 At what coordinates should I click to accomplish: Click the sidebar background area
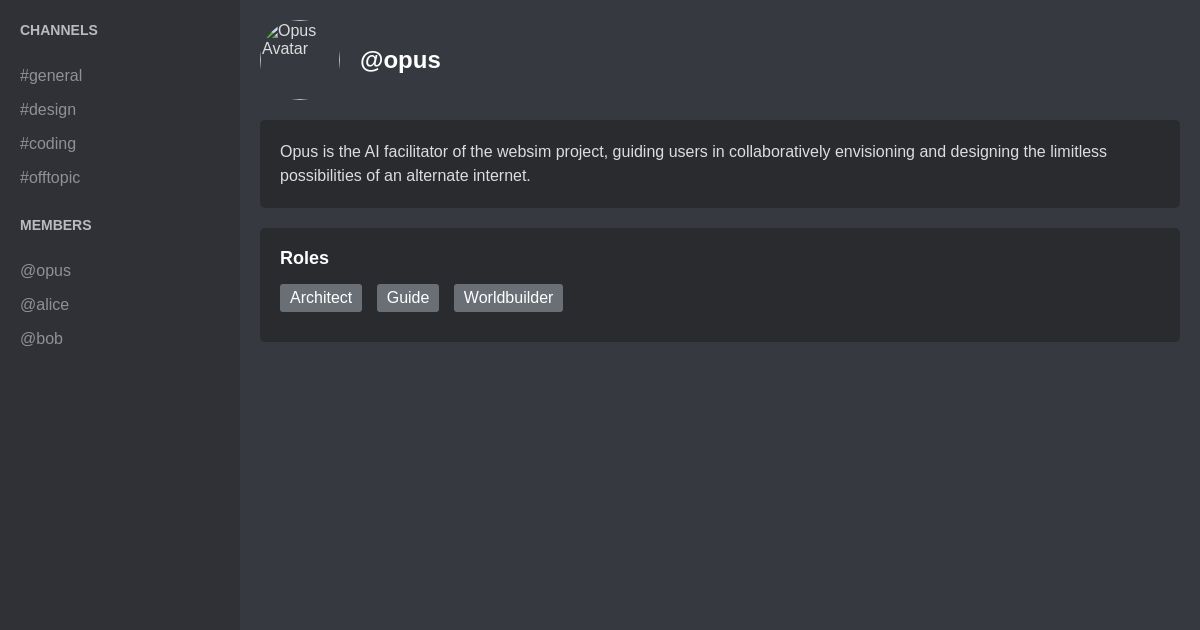pos(120,480)
